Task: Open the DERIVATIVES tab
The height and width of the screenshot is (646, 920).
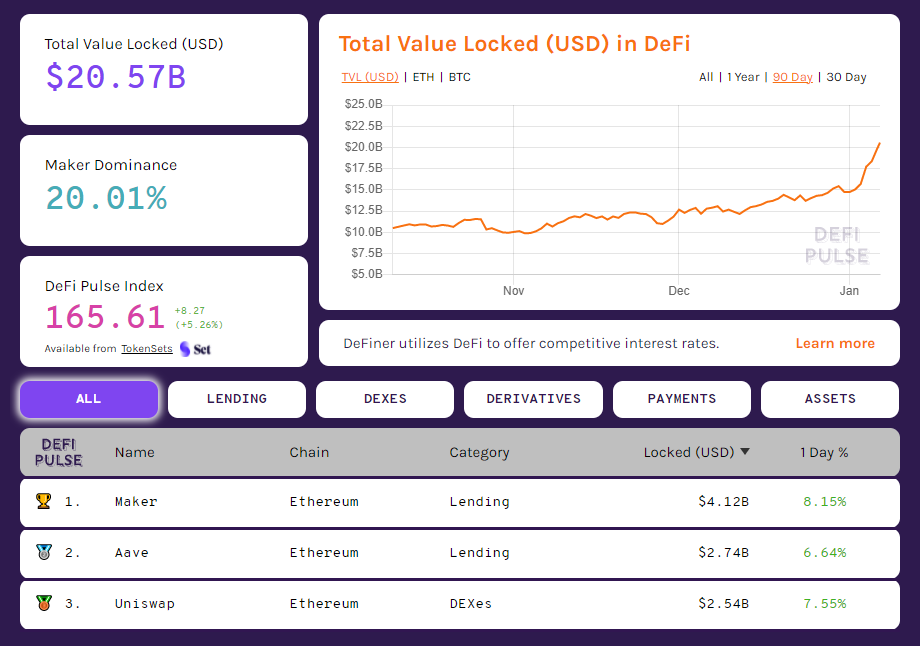Action: coord(533,399)
